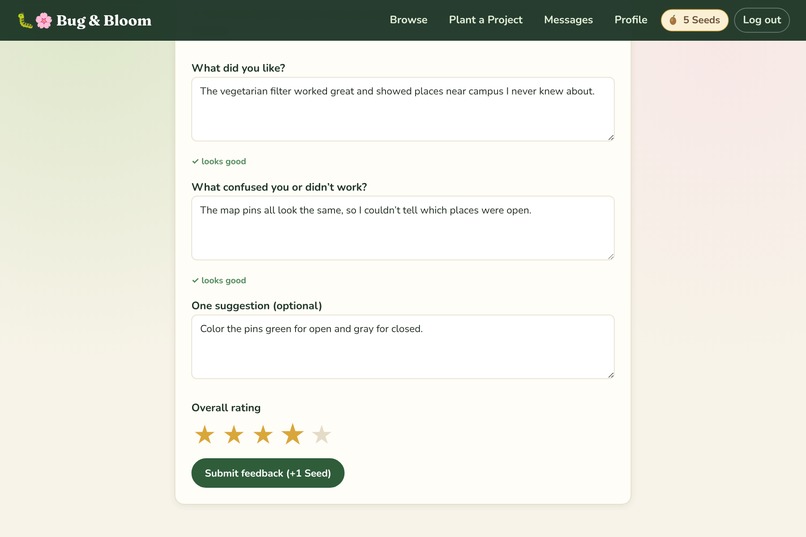Click the pink flower logo icon
The image size is (806, 537).
point(44,21)
